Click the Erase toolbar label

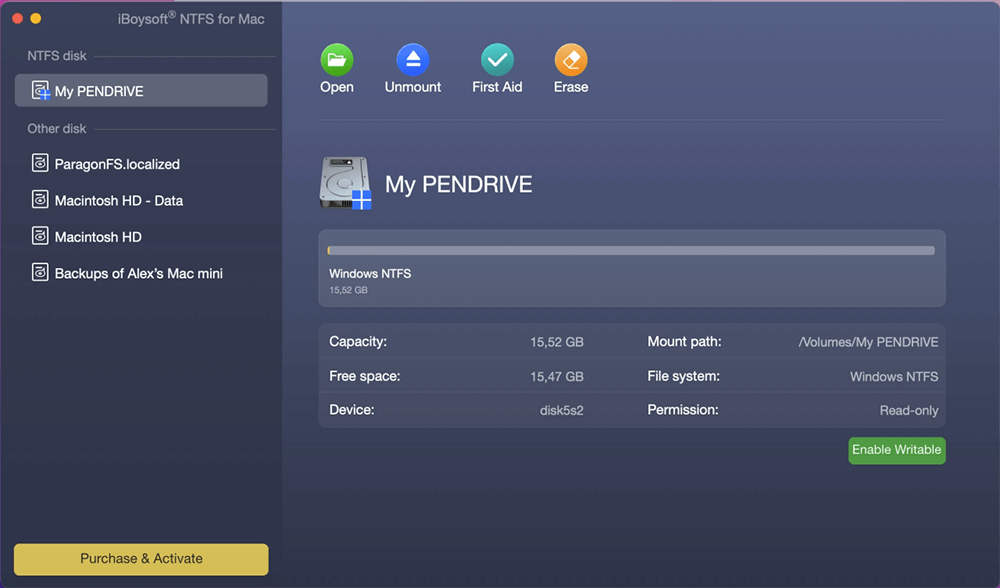571,87
